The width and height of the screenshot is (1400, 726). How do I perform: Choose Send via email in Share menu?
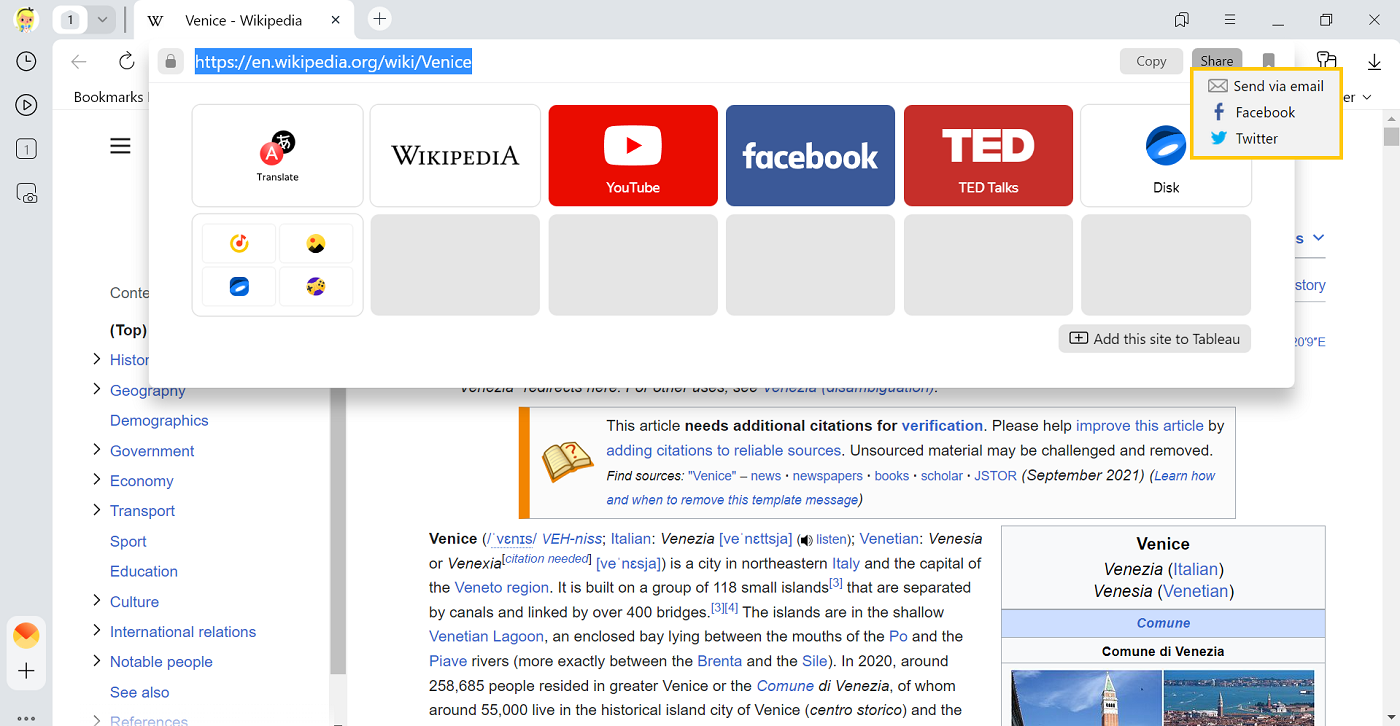pos(1266,86)
